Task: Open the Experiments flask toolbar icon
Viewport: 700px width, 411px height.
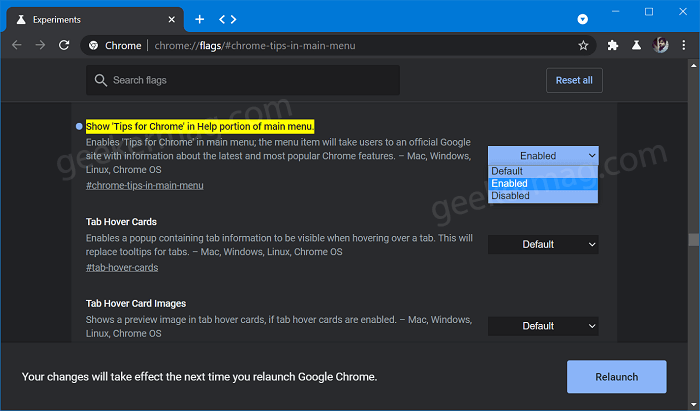Action: click(x=636, y=45)
